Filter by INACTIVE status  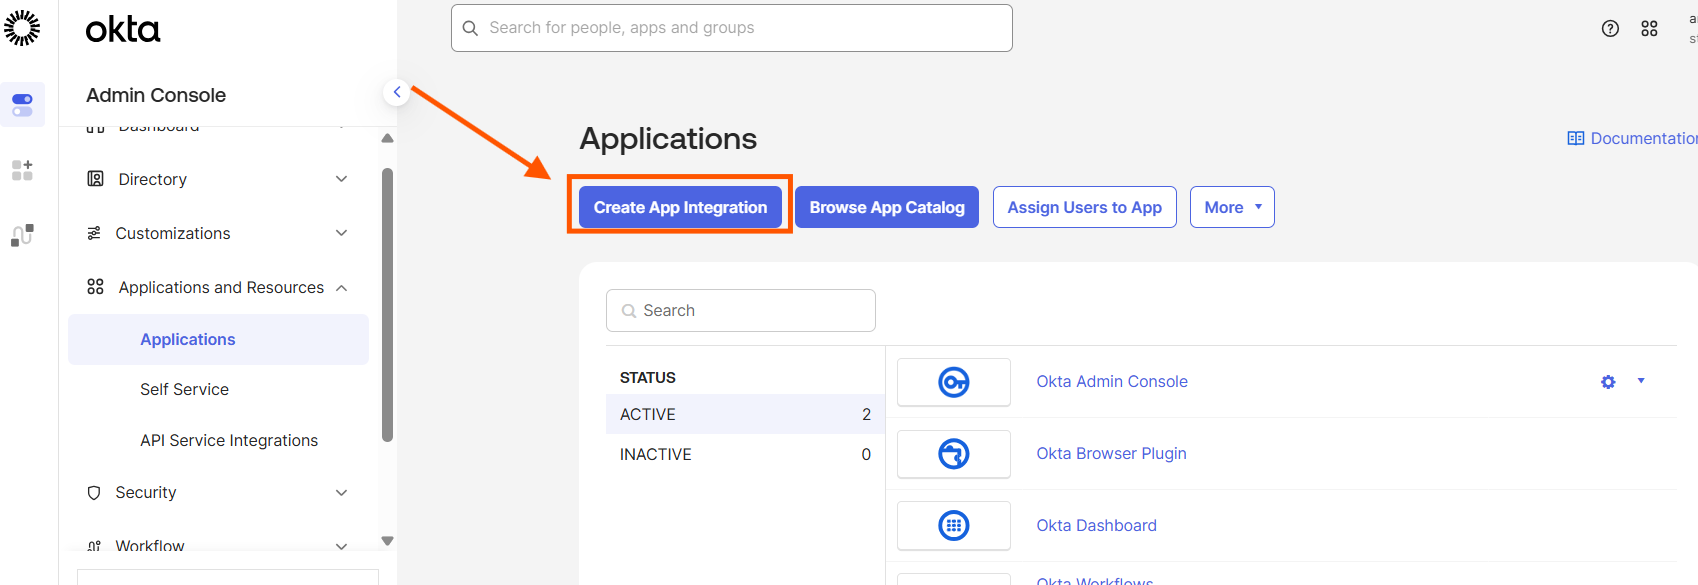point(745,454)
